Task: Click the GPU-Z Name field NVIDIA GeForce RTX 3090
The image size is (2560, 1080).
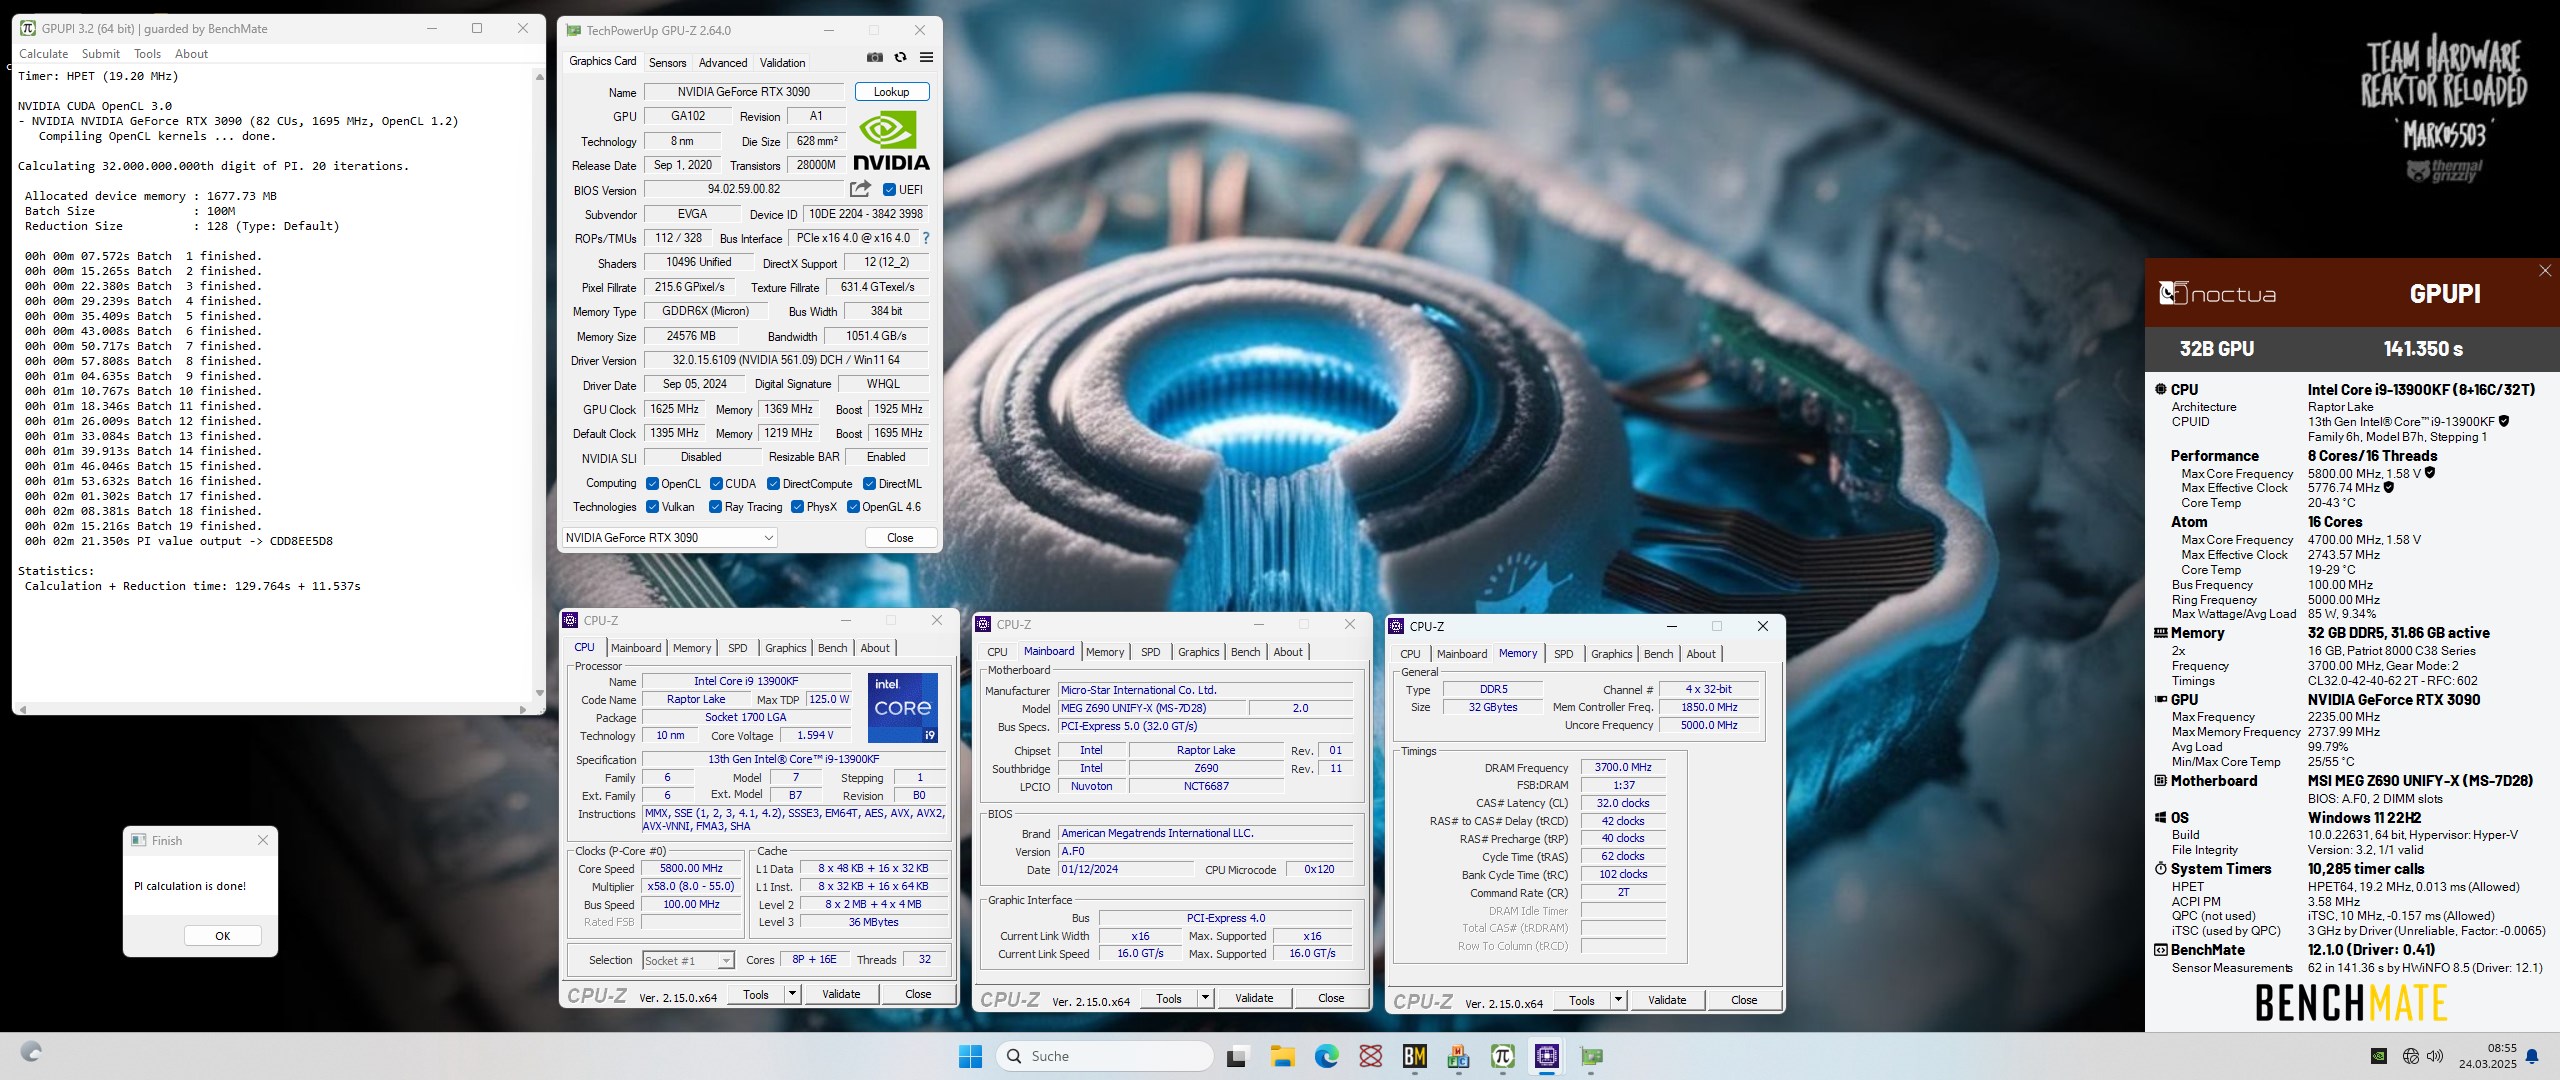Action: coord(744,92)
